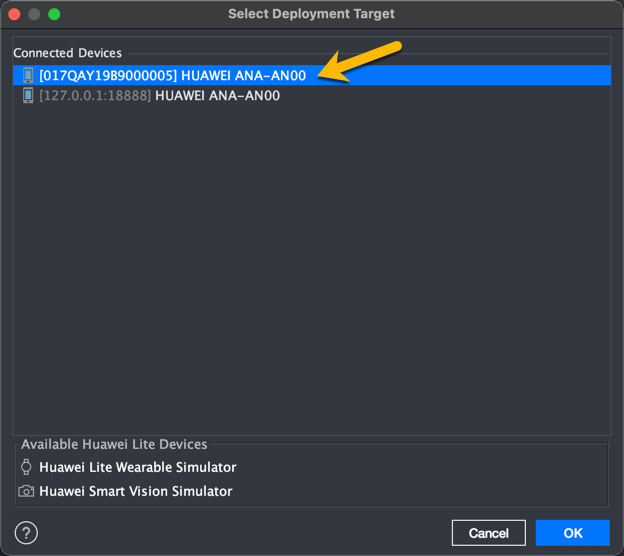Click the green zoom window button

54,14
